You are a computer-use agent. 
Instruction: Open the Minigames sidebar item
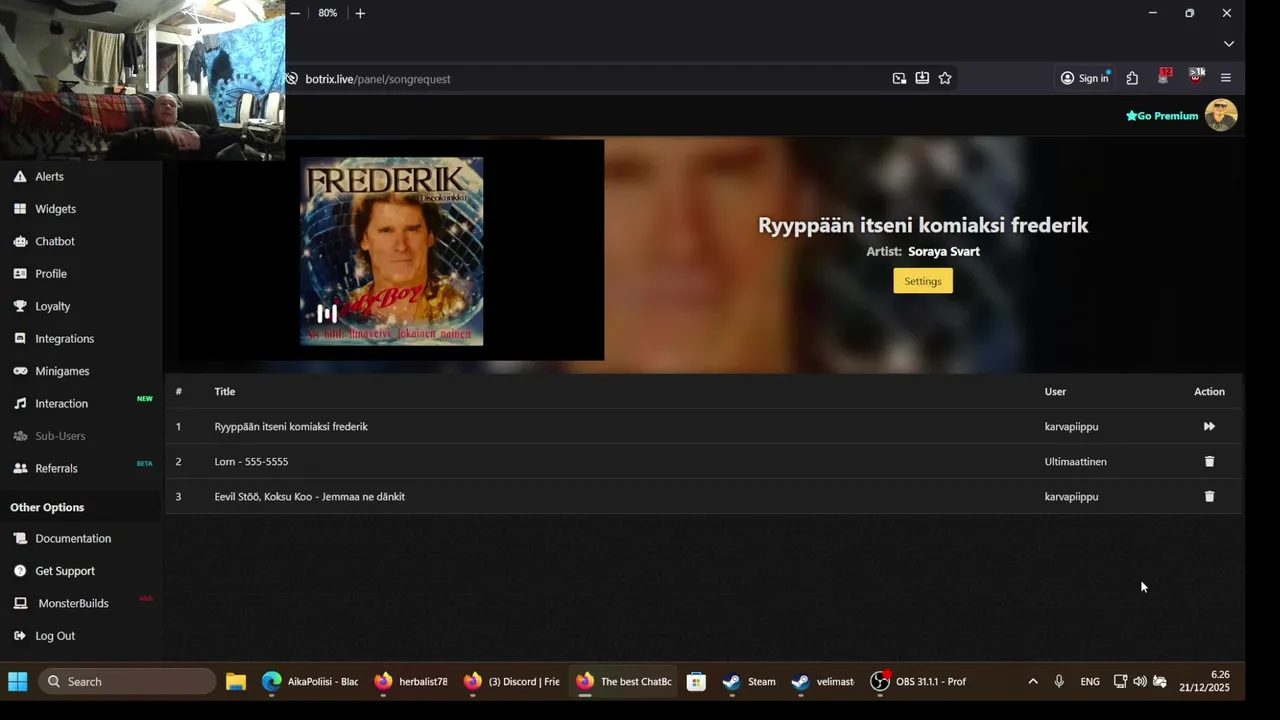(x=62, y=371)
